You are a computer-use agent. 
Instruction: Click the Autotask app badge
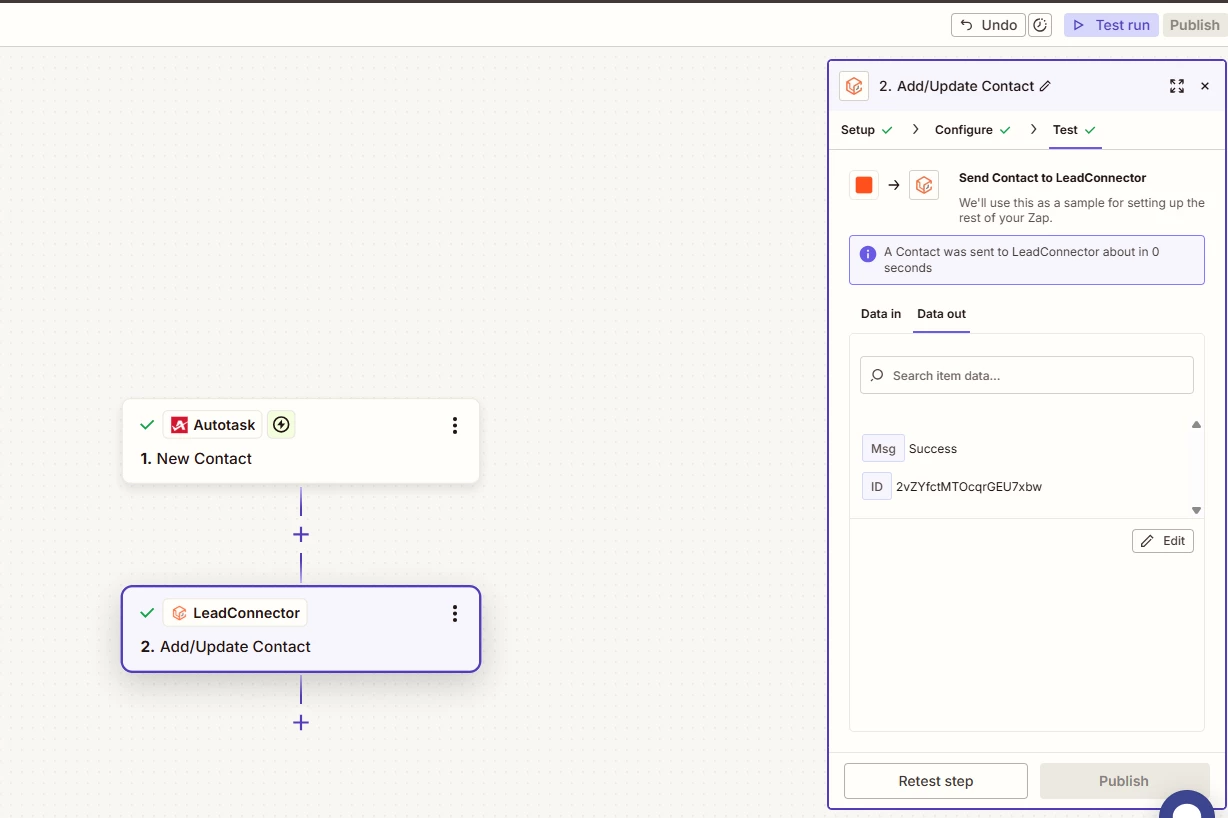point(213,425)
